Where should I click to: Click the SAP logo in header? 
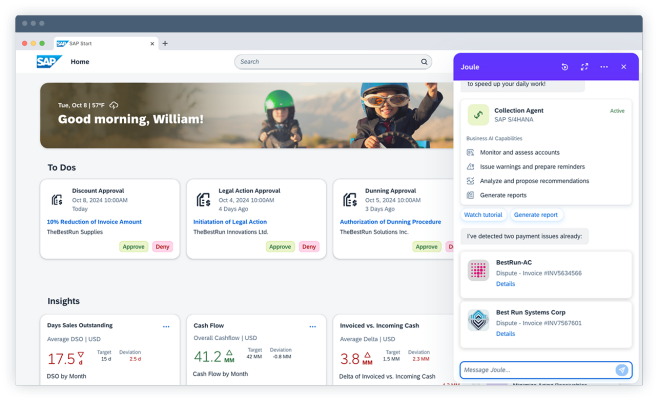(48, 61)
